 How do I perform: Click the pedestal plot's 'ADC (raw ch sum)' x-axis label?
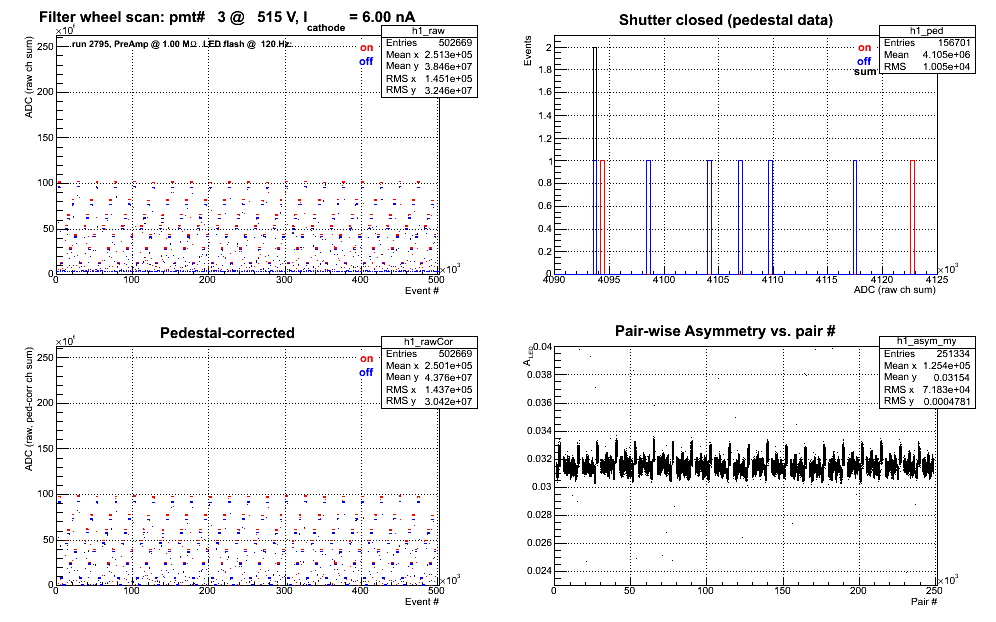(x=894, y=290)
